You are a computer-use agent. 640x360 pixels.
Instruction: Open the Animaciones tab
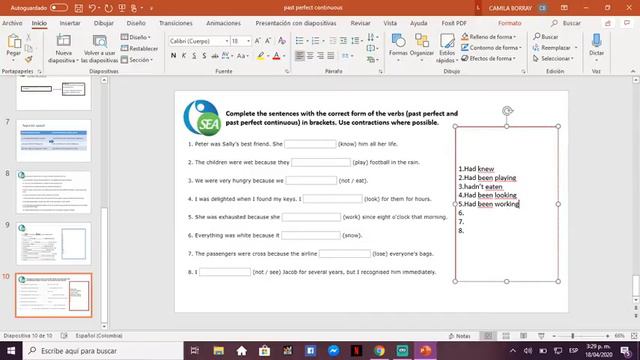[223, 23]
